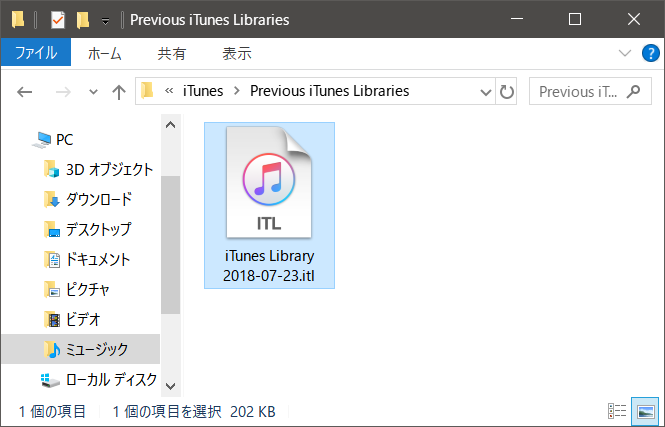Expand the ribbon with the chevron

click(x=625, y=53)
